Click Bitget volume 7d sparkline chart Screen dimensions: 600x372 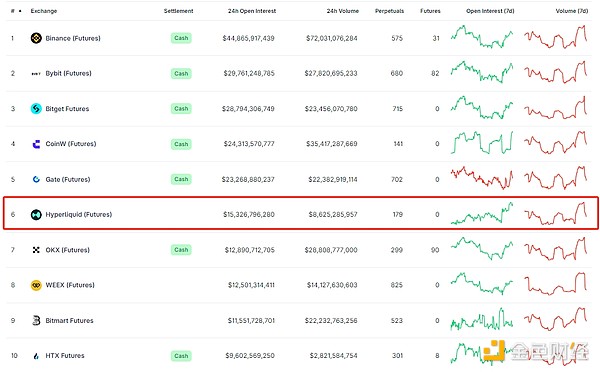tap(556, 108)
